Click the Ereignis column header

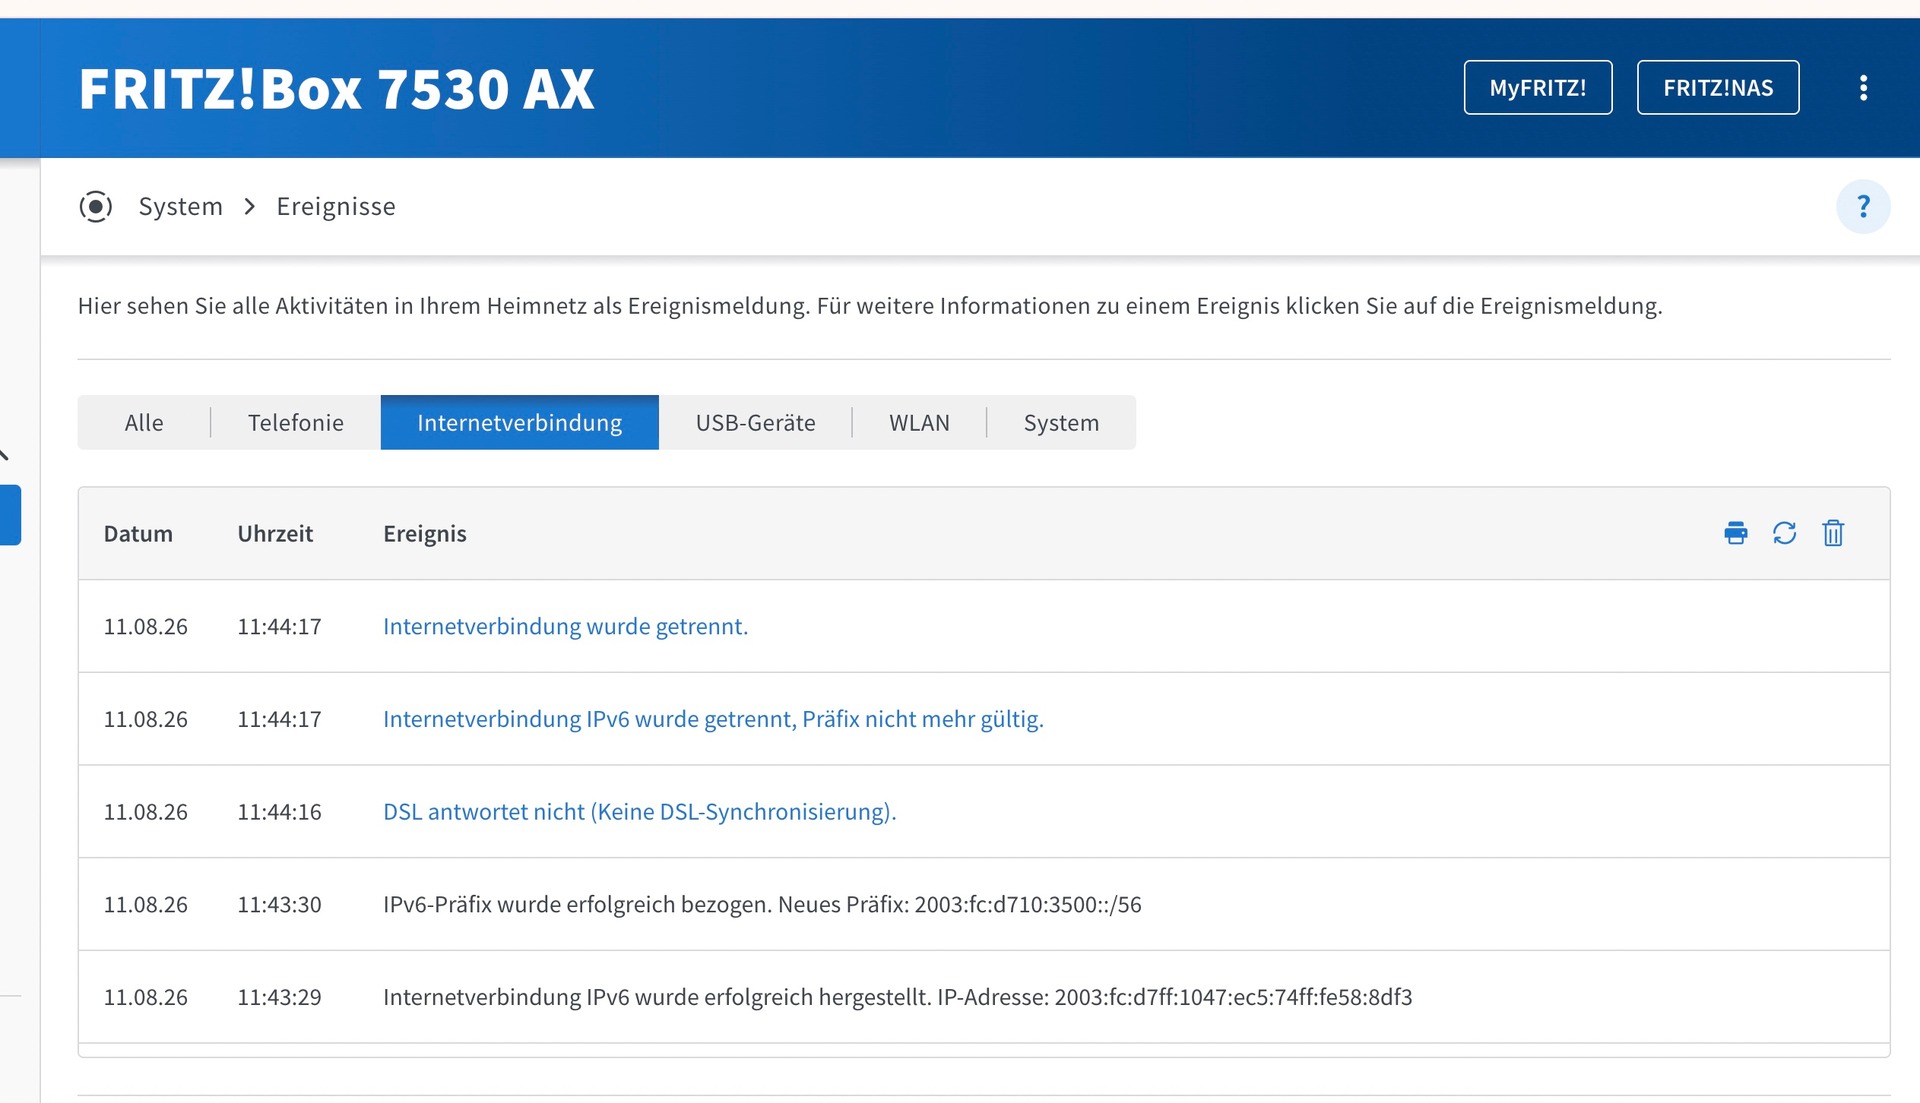(x=425, y=534)
